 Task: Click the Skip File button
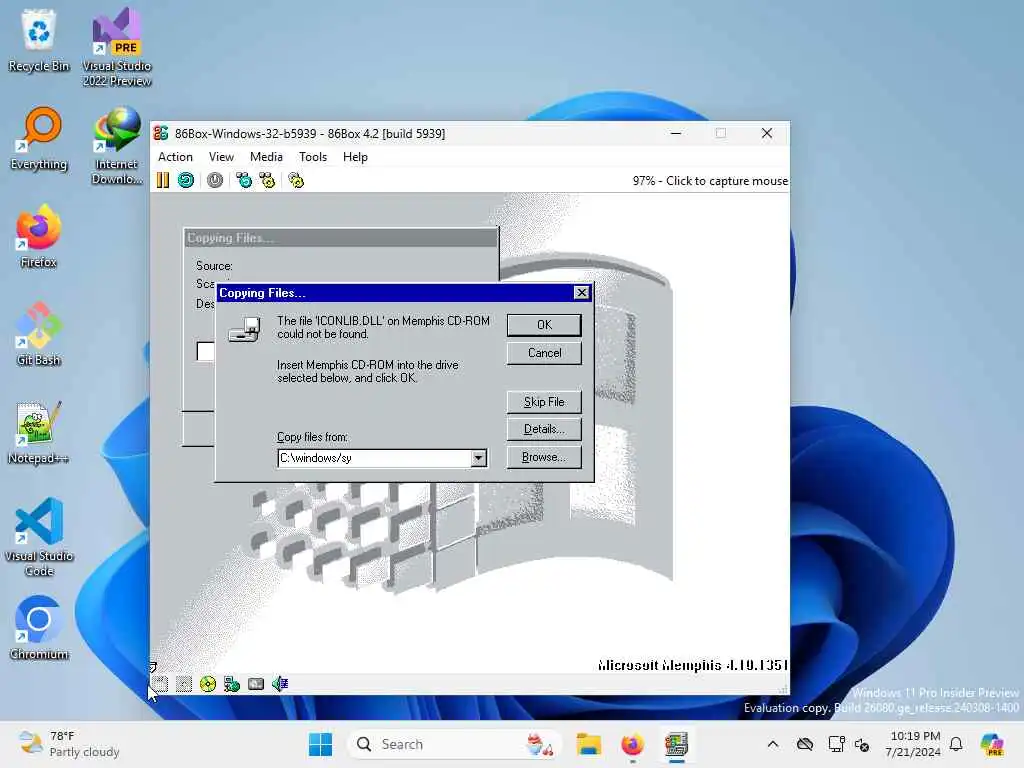544,402
